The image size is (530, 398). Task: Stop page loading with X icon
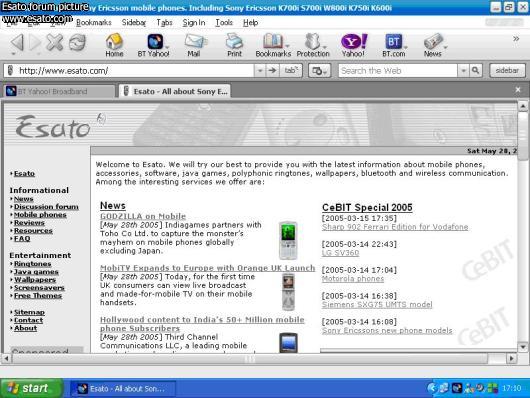[x=55, y=43]
